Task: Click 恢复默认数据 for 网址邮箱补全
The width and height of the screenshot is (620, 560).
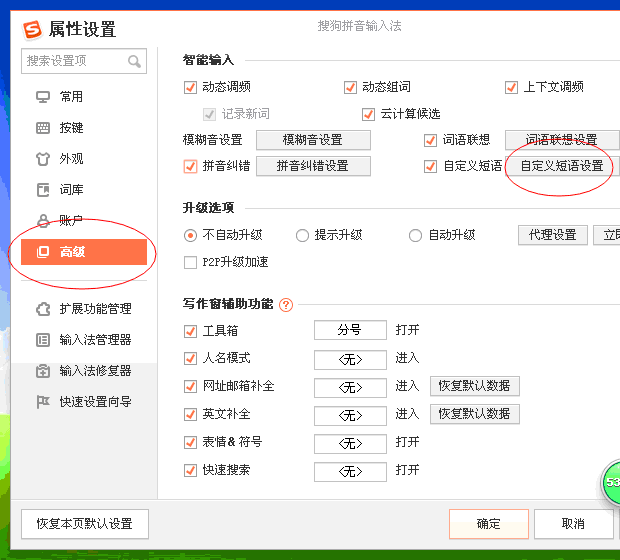Action: 474,386
